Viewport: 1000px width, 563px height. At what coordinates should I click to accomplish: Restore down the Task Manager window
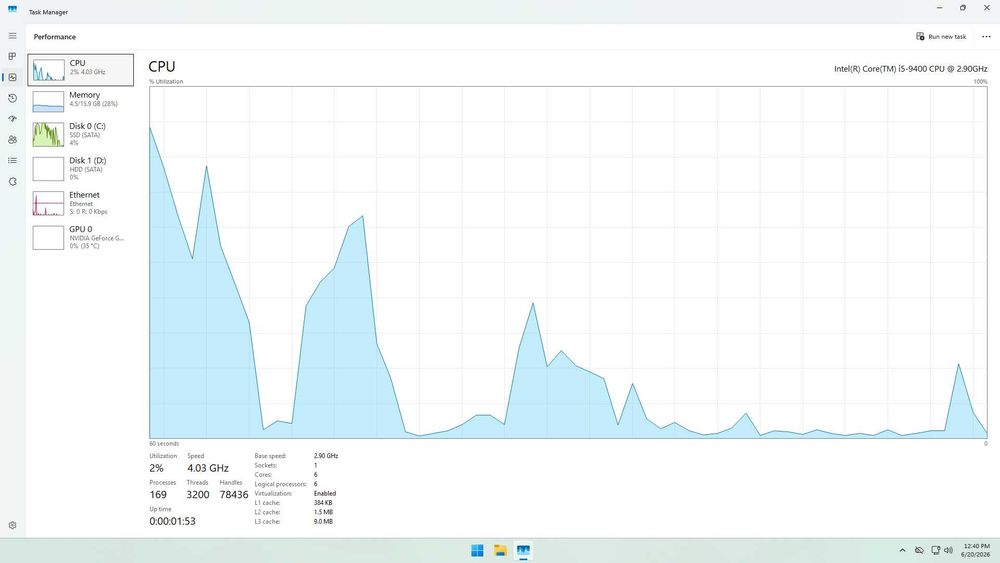tap(963, 8)
